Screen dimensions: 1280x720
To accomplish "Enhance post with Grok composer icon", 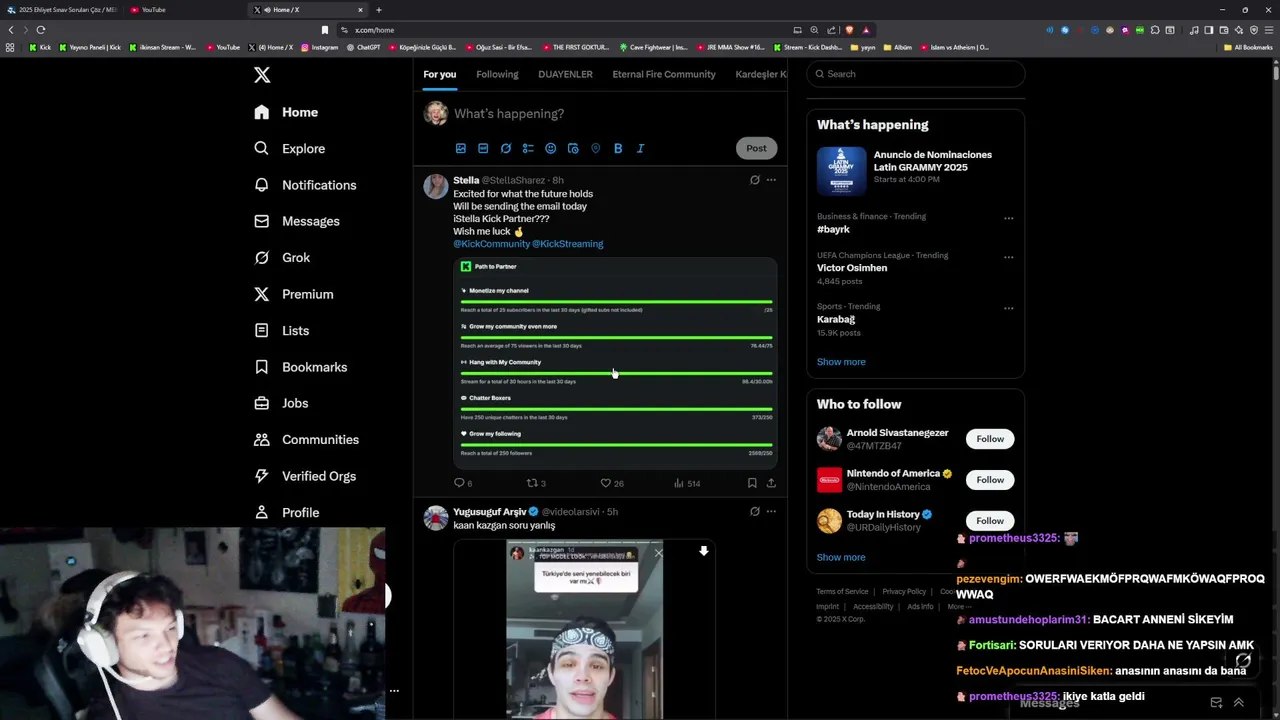I will [506, 148].
